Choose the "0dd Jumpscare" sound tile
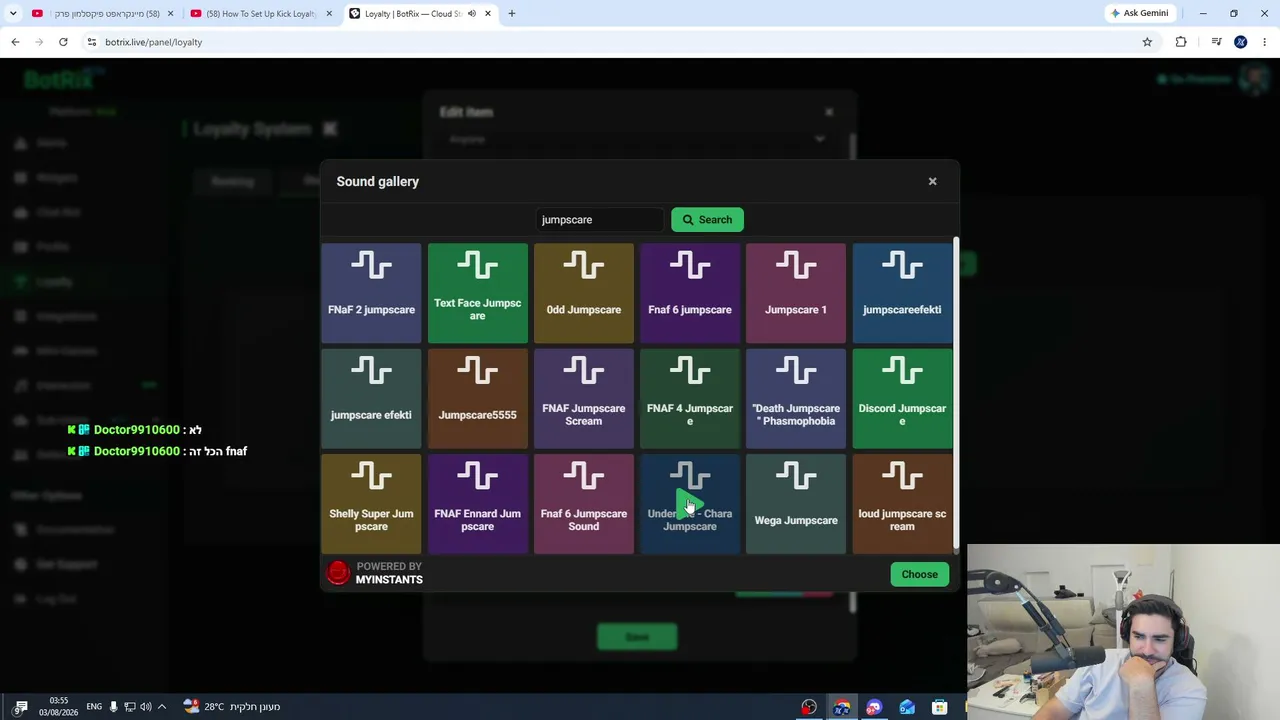The width and height of the screenshot is (1280, 720). 584,293
